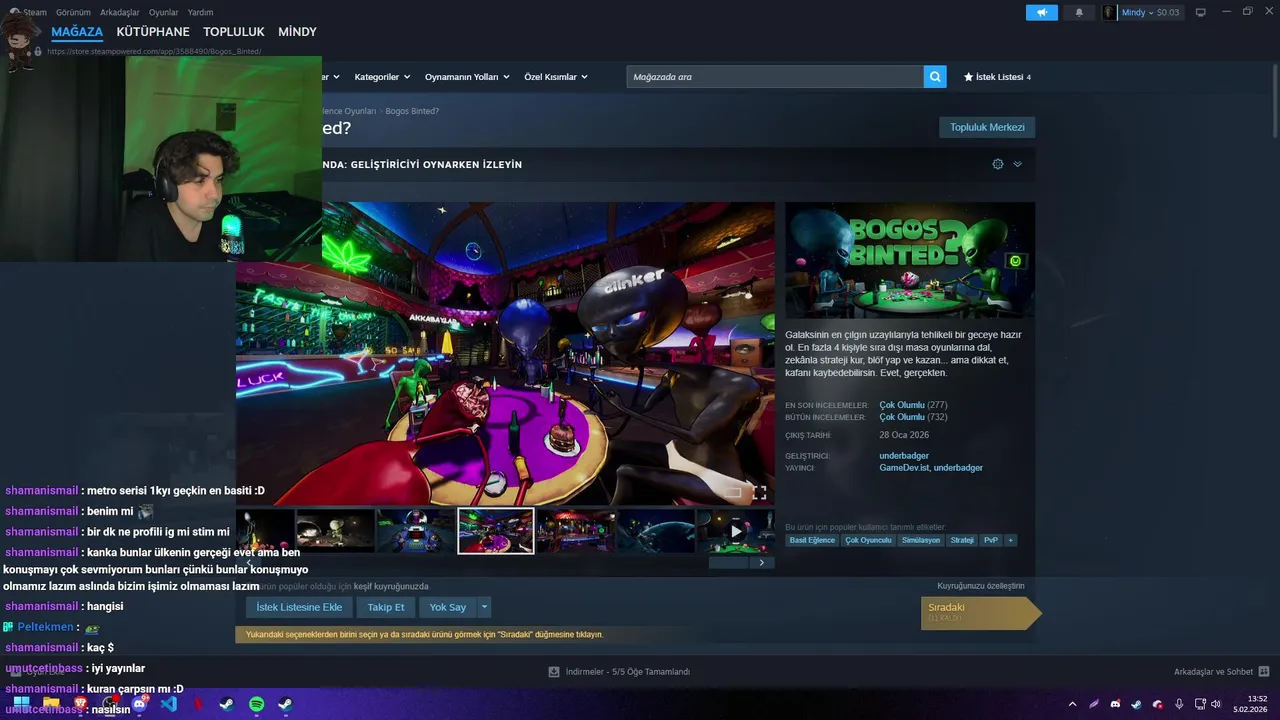Open the GameDev.ist publisher link

[905, 468]
